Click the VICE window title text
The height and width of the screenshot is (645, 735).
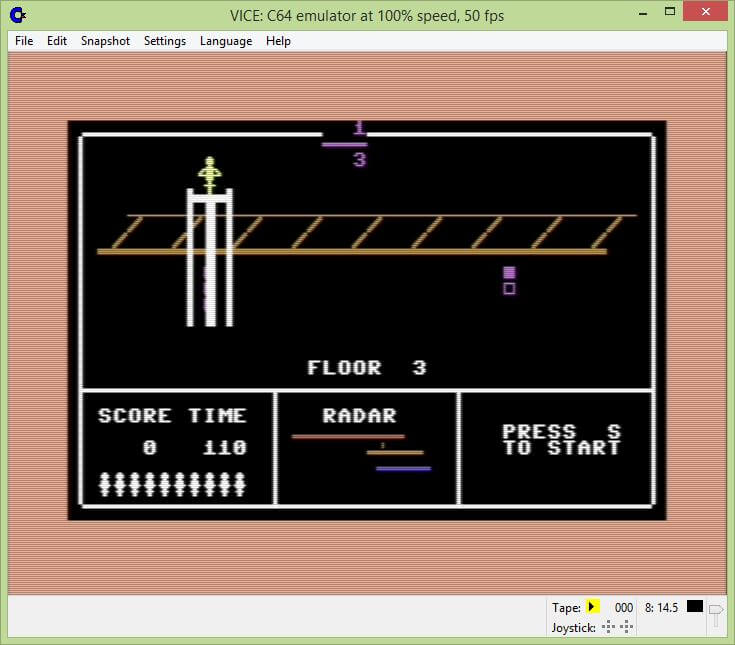(x=367, y=16)
